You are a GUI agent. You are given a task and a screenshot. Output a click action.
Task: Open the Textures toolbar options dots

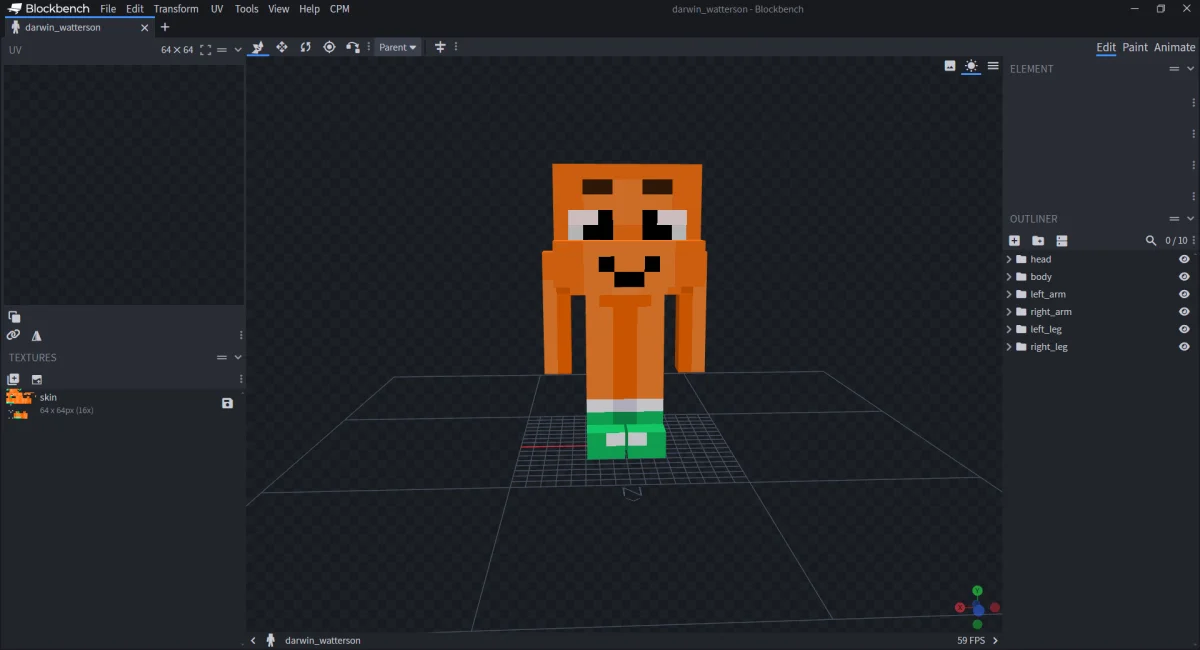(241, 379)
